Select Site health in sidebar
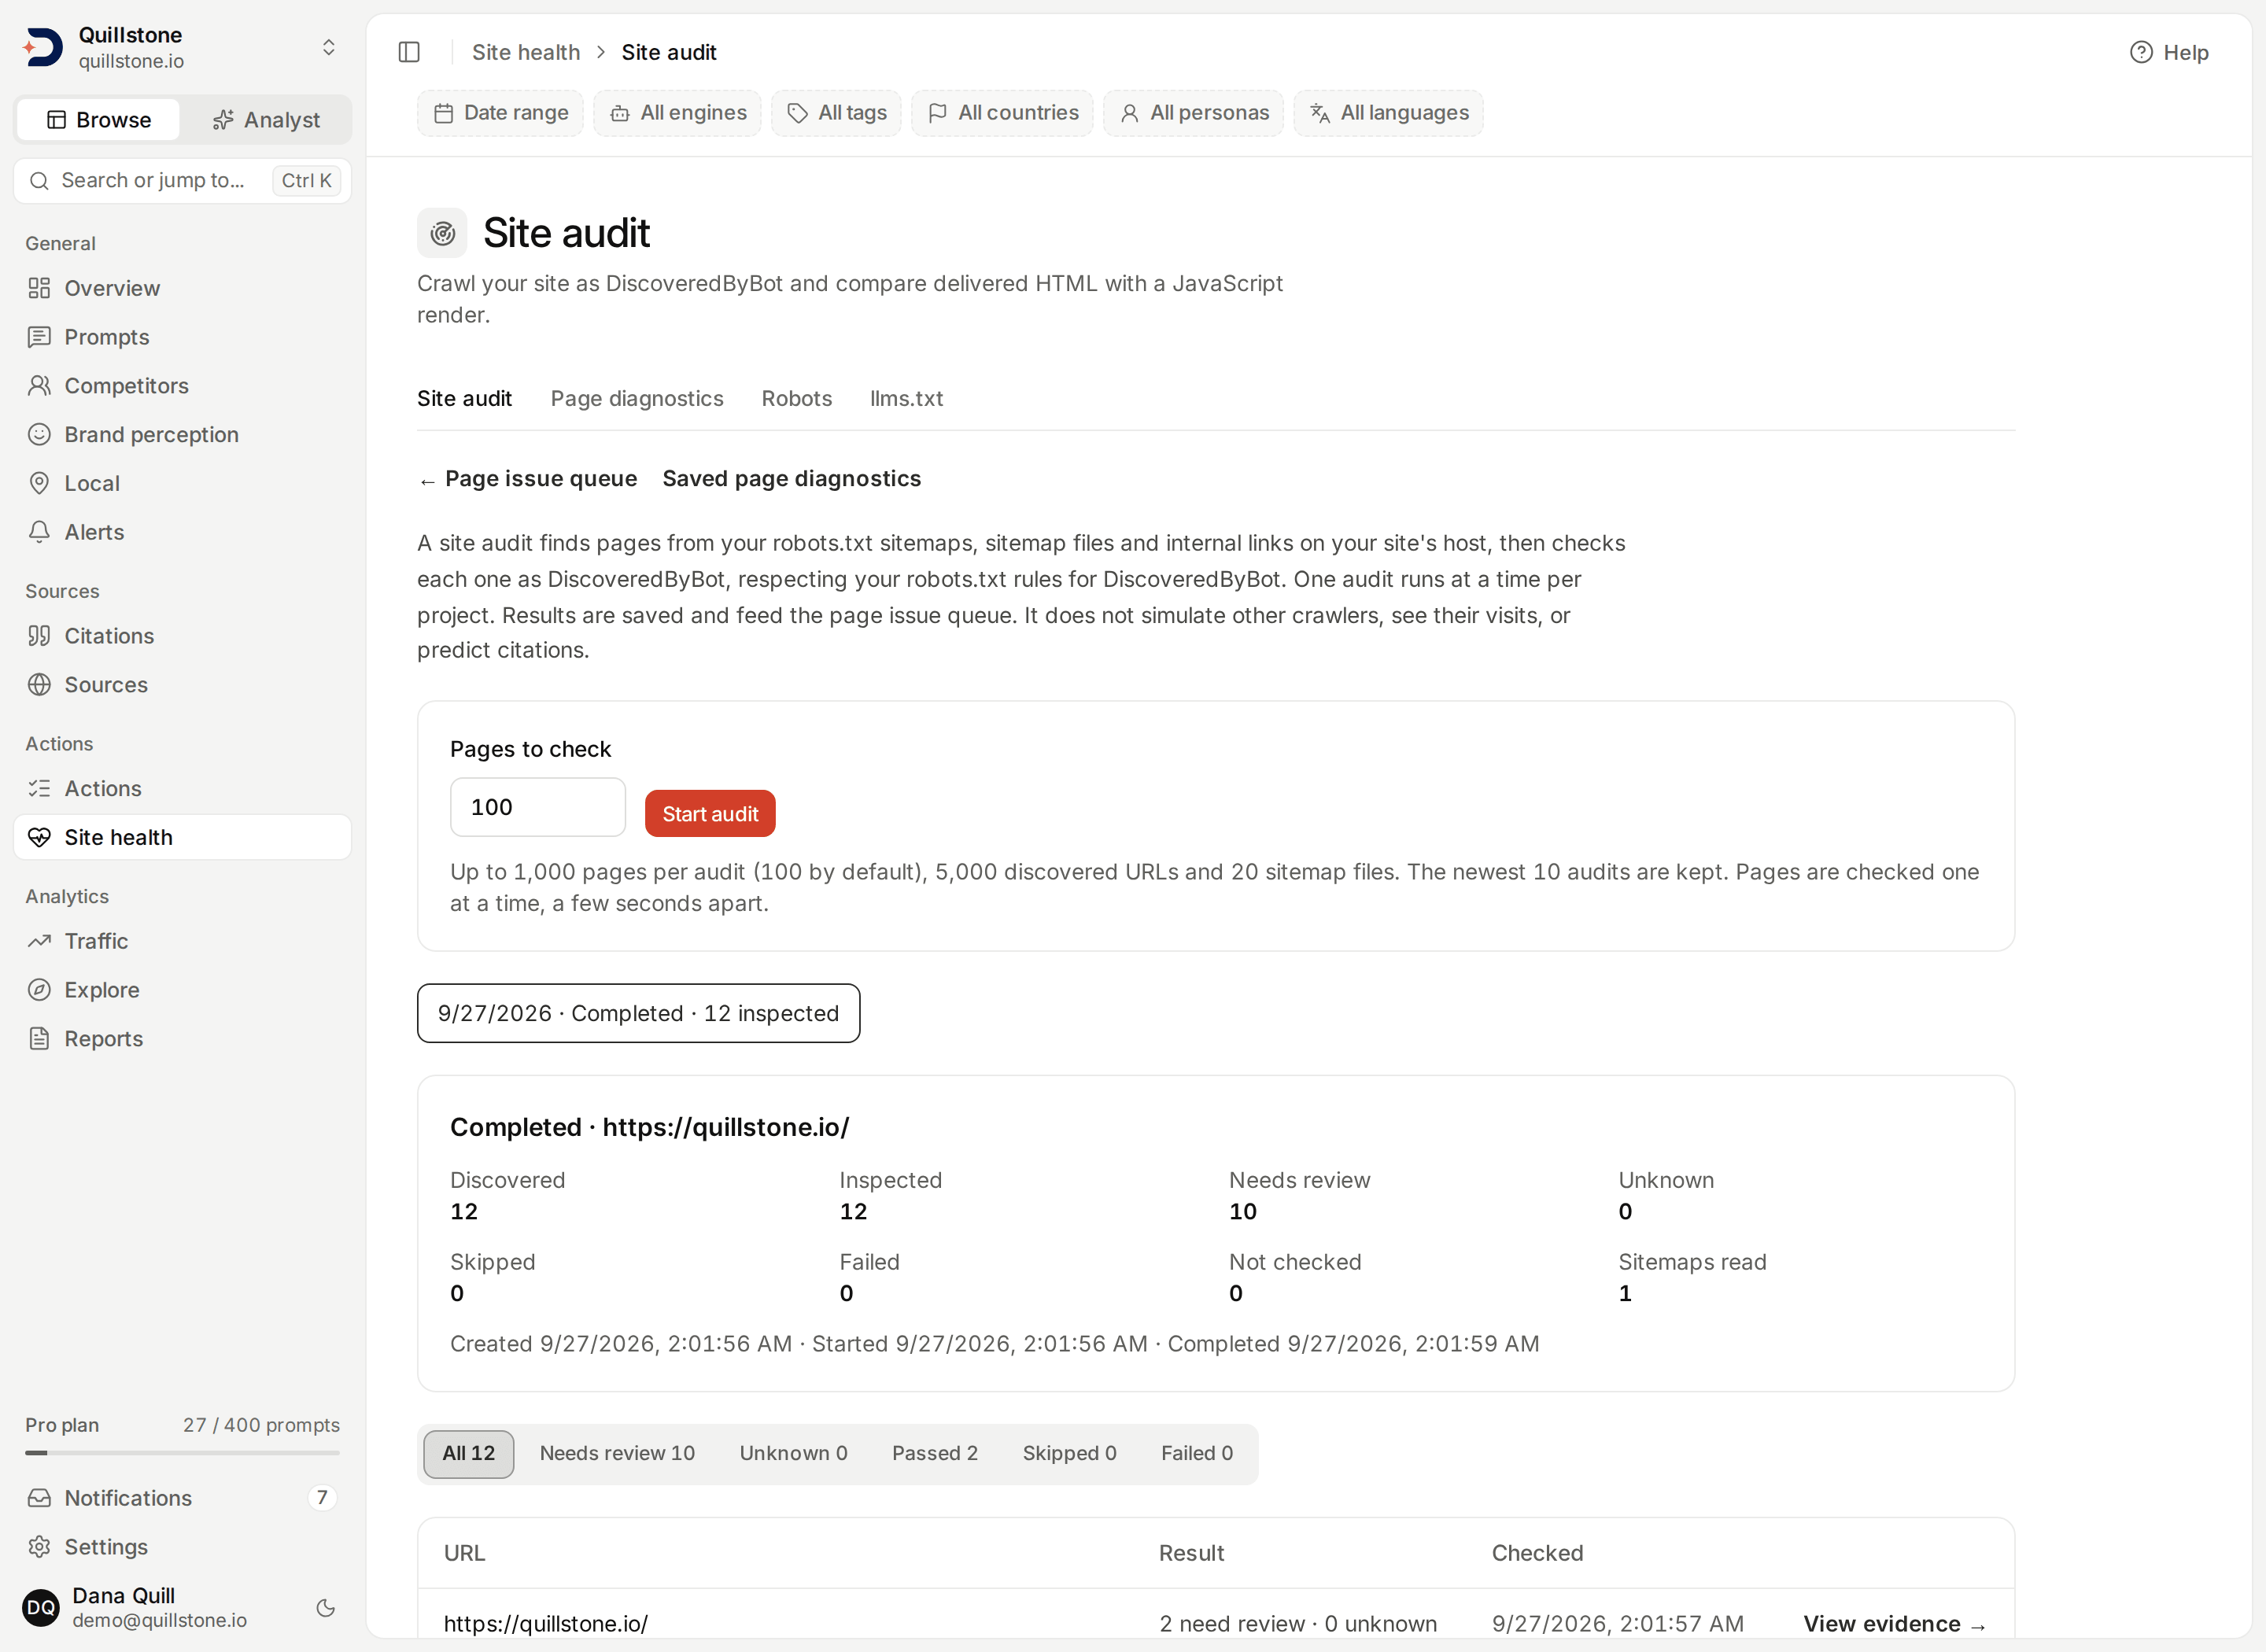 183,837
